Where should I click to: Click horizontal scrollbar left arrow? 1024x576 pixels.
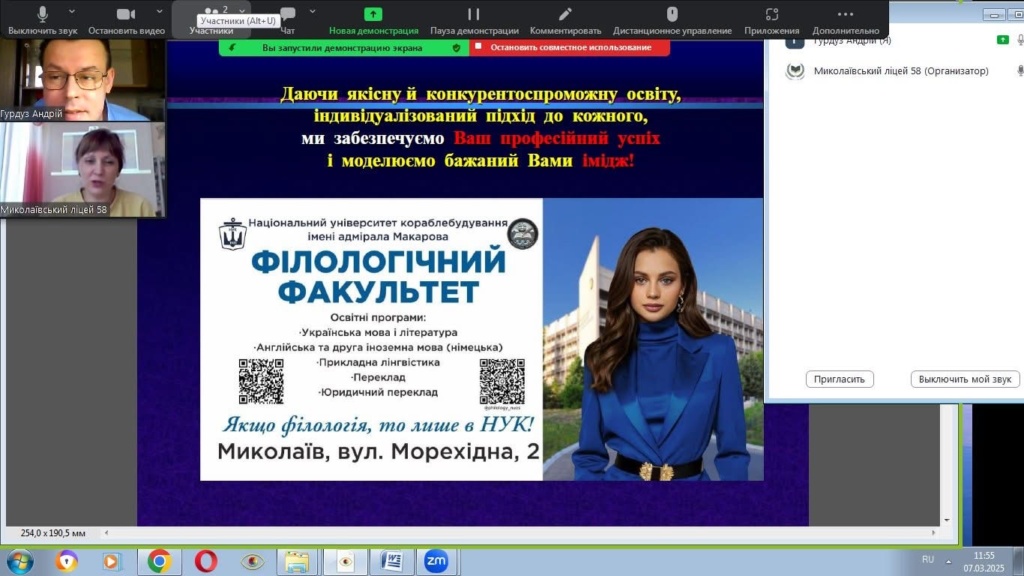106,533
